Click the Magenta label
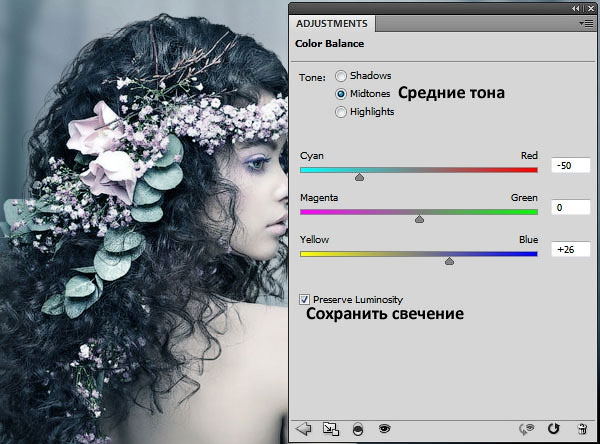Screen dimensions: 600x444 point(319,198)
